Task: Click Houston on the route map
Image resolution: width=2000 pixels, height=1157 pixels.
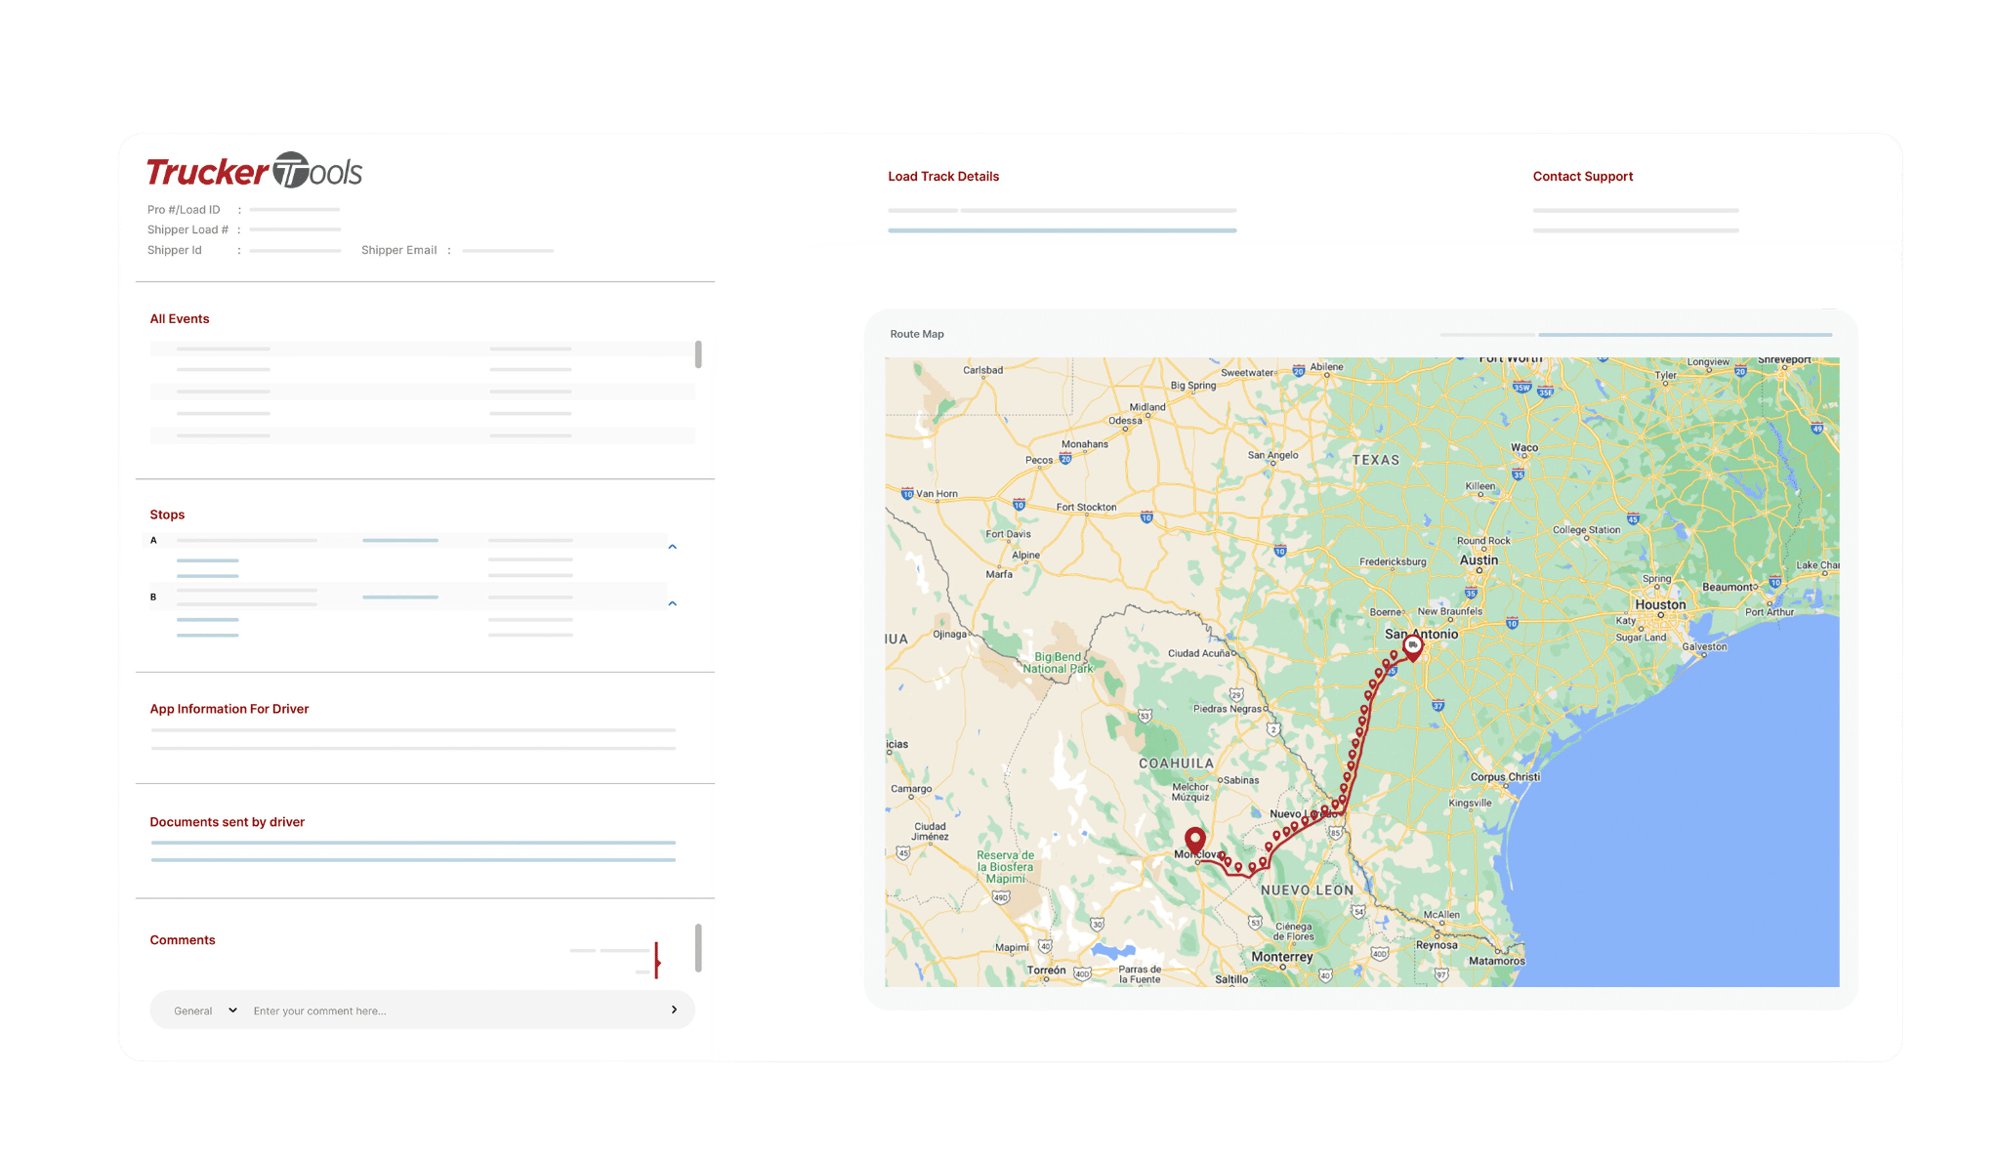Action: tap(1660, 605)
